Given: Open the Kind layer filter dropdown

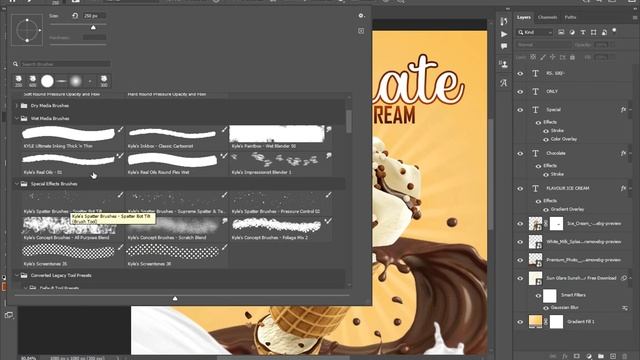Looking at the screenshot, I should pos(535,32).
